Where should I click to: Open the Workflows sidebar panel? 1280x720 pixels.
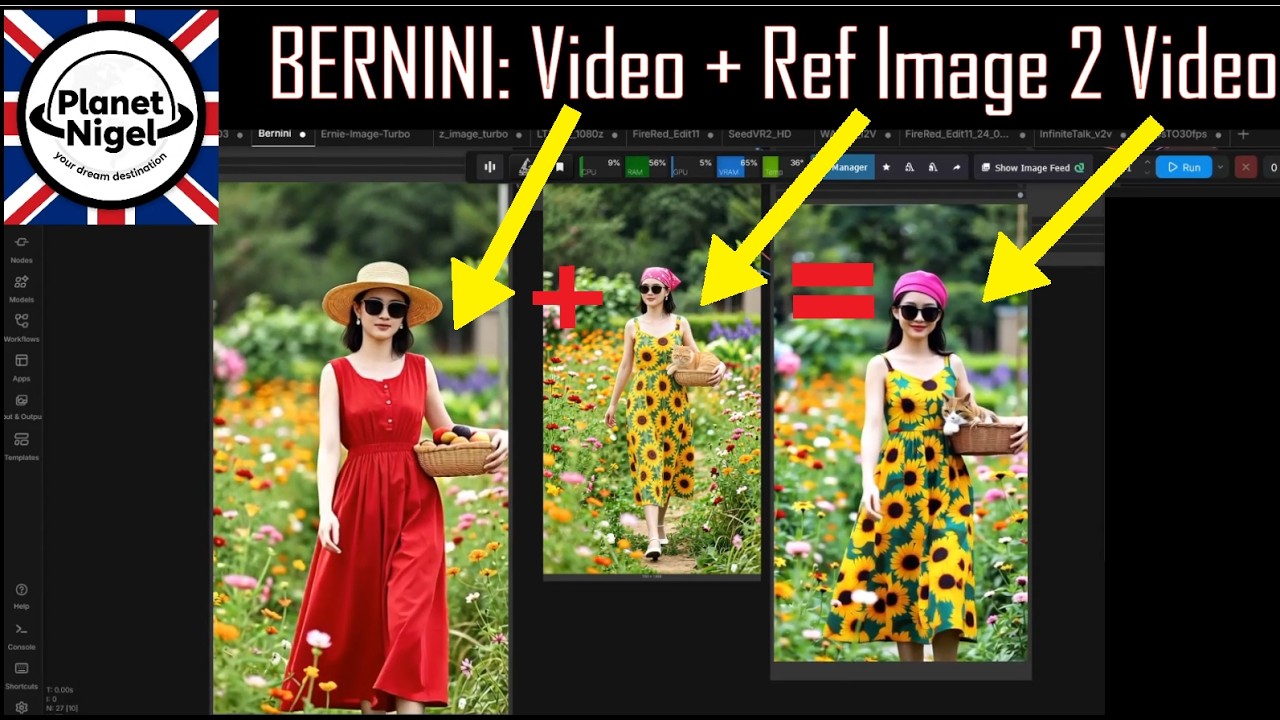21,328
